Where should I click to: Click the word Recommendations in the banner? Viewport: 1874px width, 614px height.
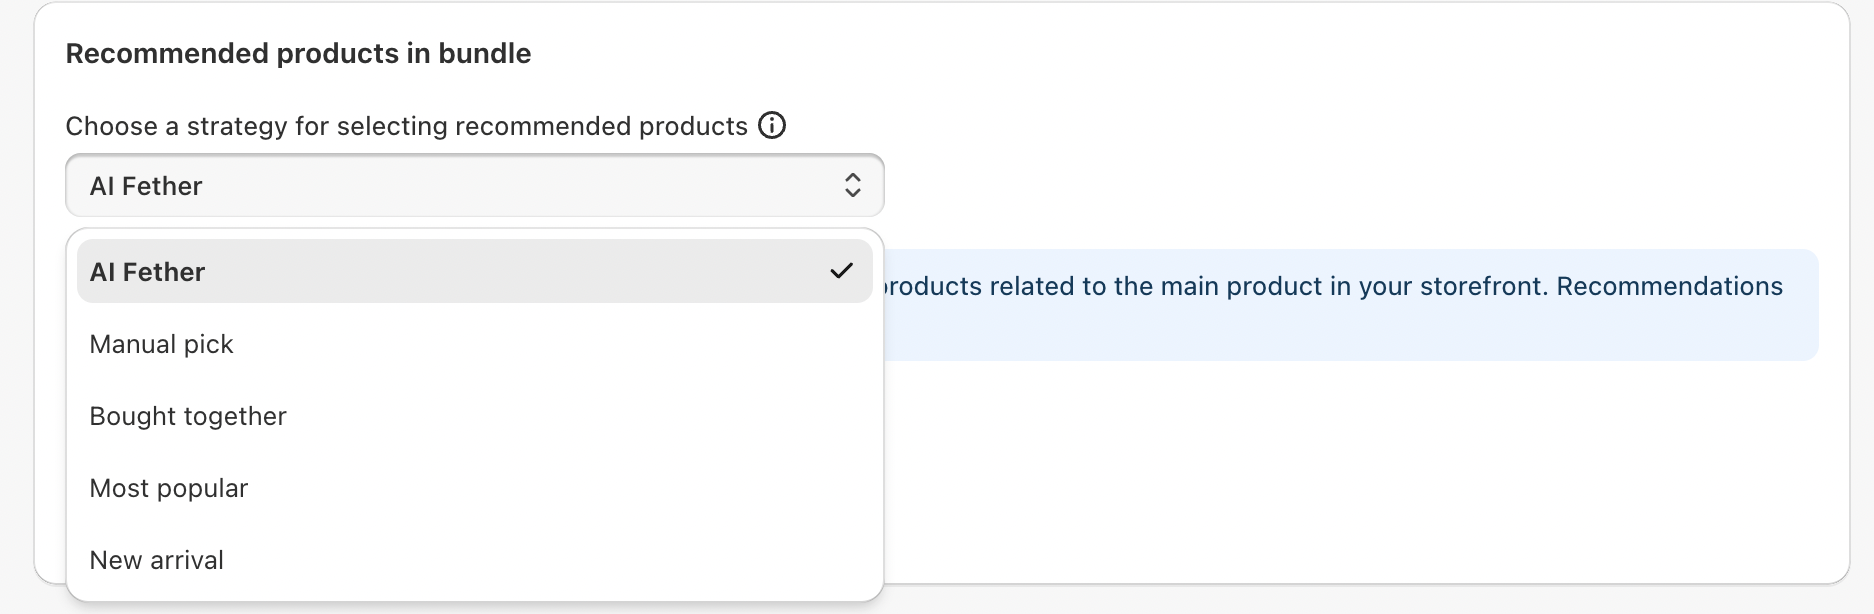coord(1669,286)
